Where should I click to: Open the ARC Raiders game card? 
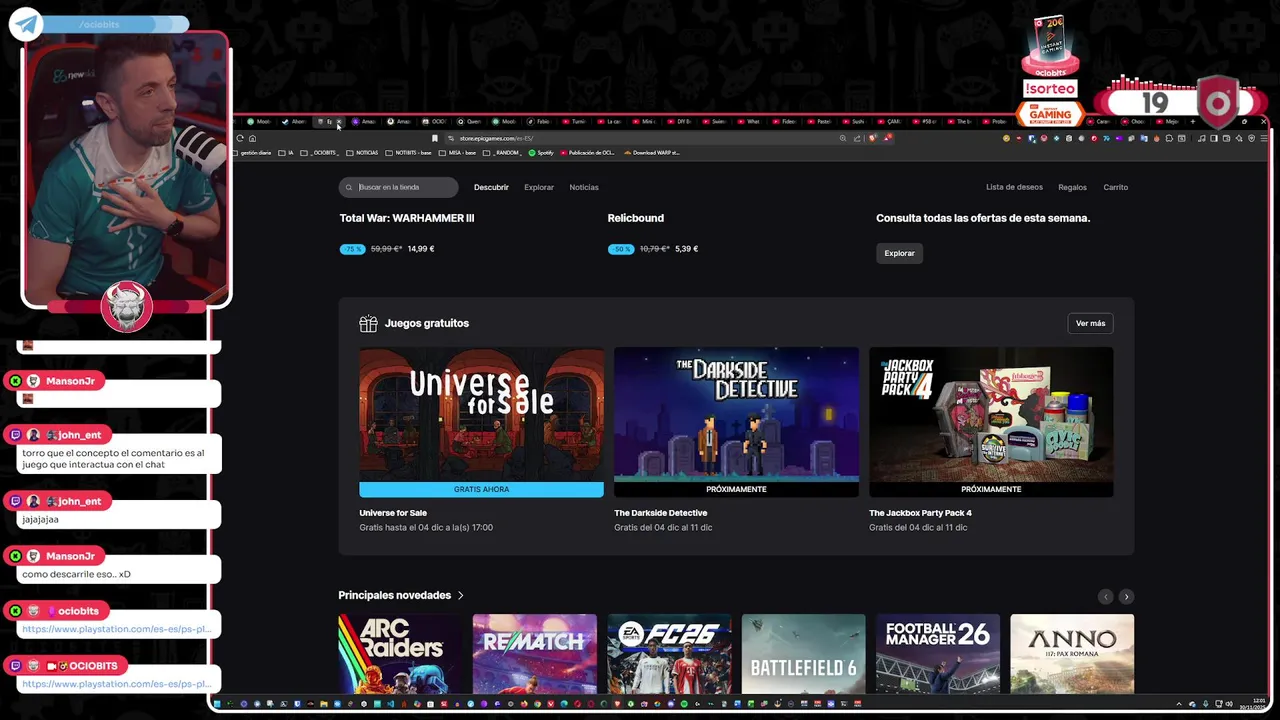tap(400, 653)
